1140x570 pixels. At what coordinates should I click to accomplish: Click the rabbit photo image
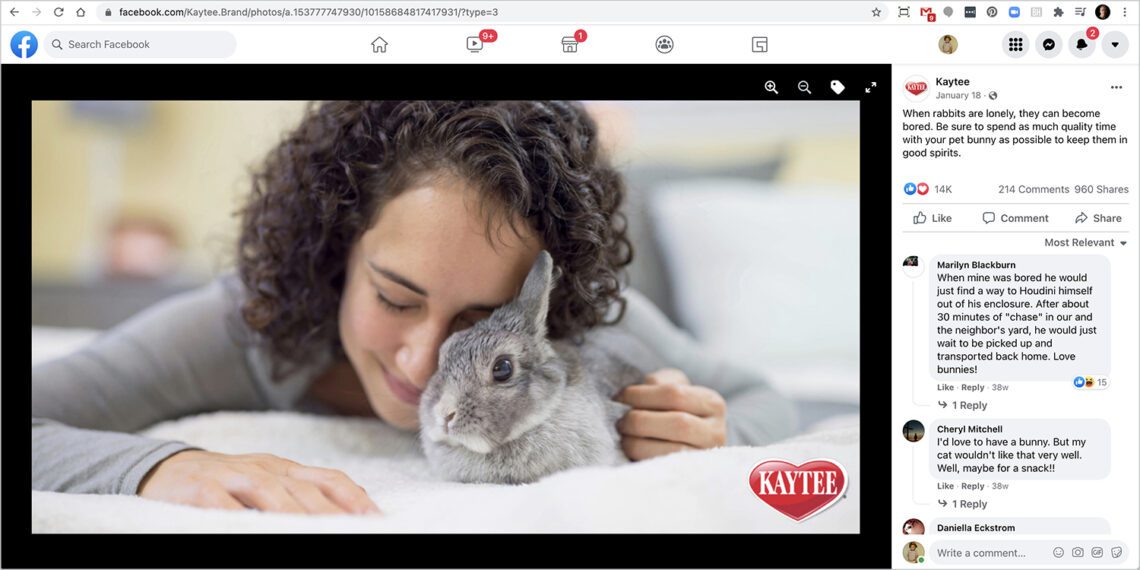[446, 317]
